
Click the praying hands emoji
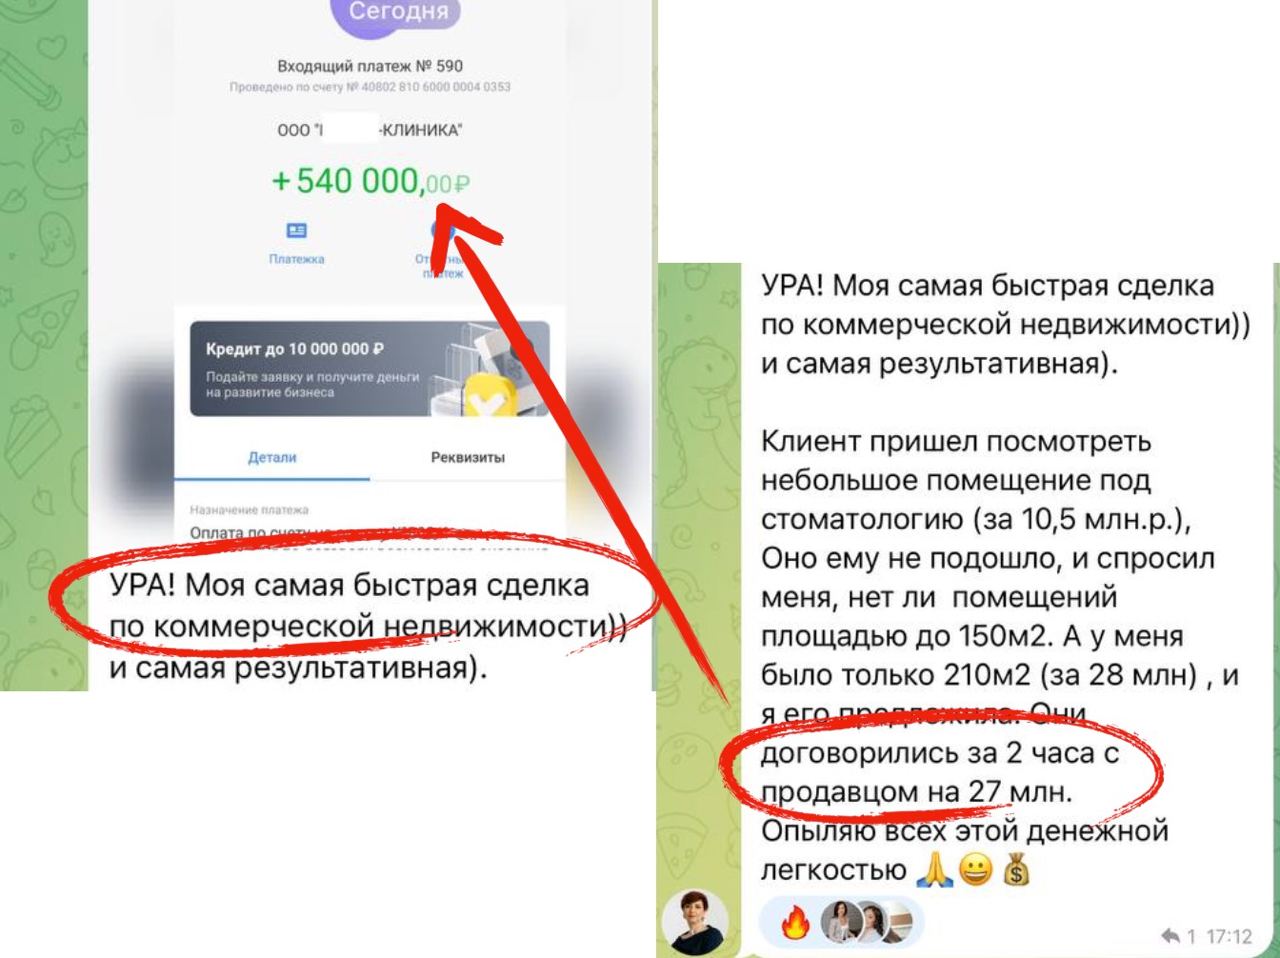click(x=934, y=870)
